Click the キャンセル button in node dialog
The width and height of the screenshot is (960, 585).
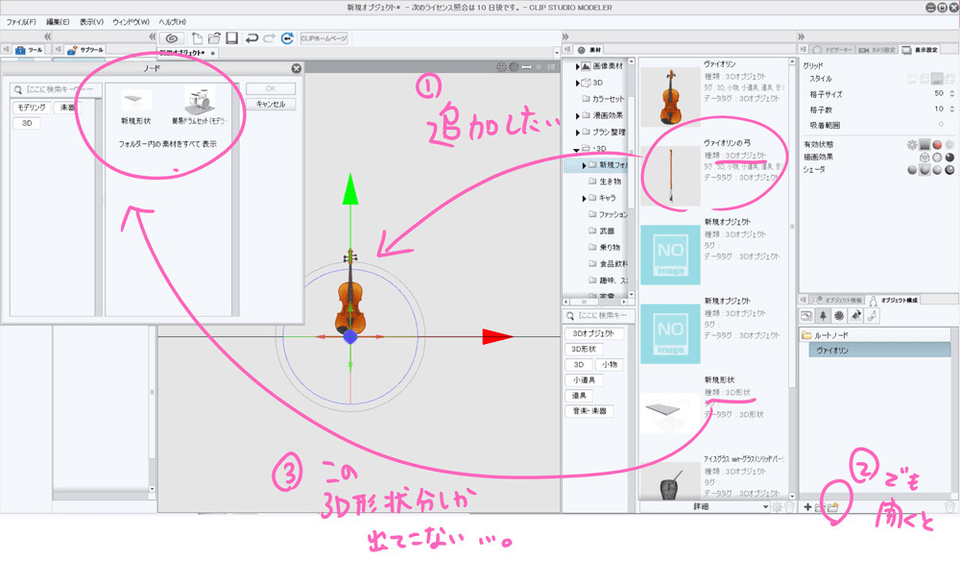point(271,104)
